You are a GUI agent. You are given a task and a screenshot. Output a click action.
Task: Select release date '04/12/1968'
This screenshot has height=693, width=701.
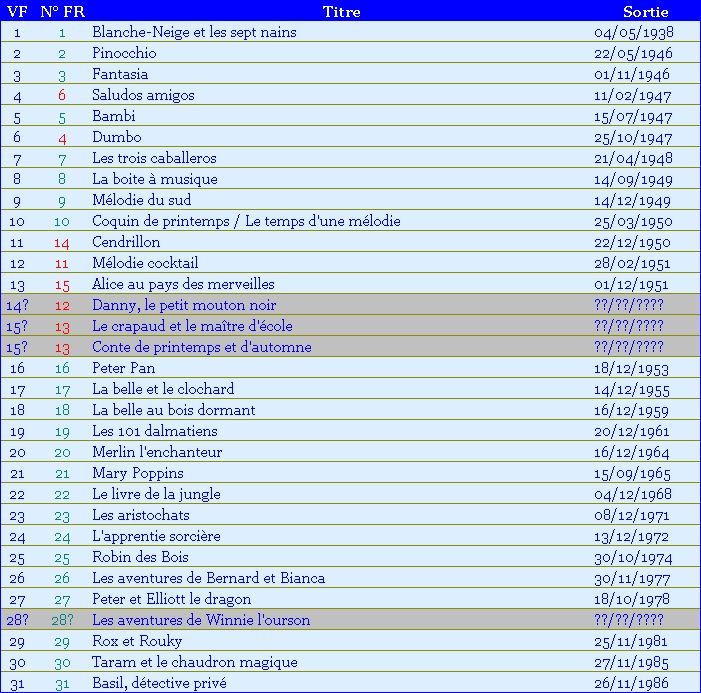[x=633, y=494]
